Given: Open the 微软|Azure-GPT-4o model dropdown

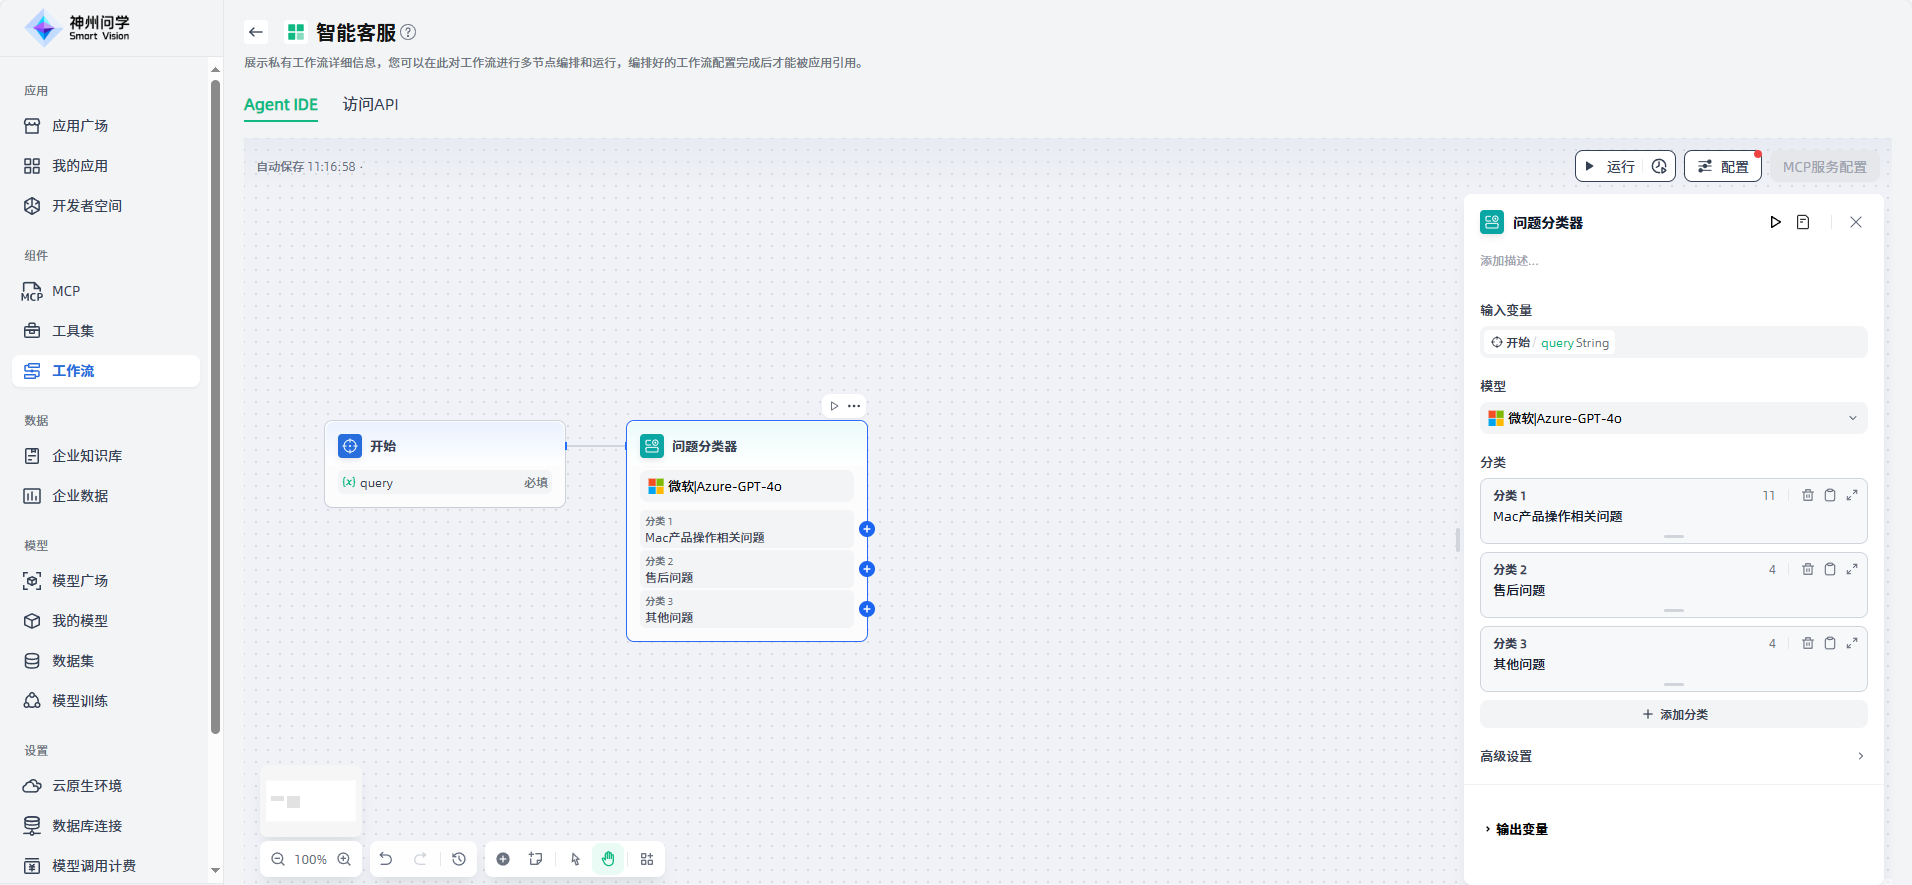Looking at the screenshot, I should [1673, 418].
